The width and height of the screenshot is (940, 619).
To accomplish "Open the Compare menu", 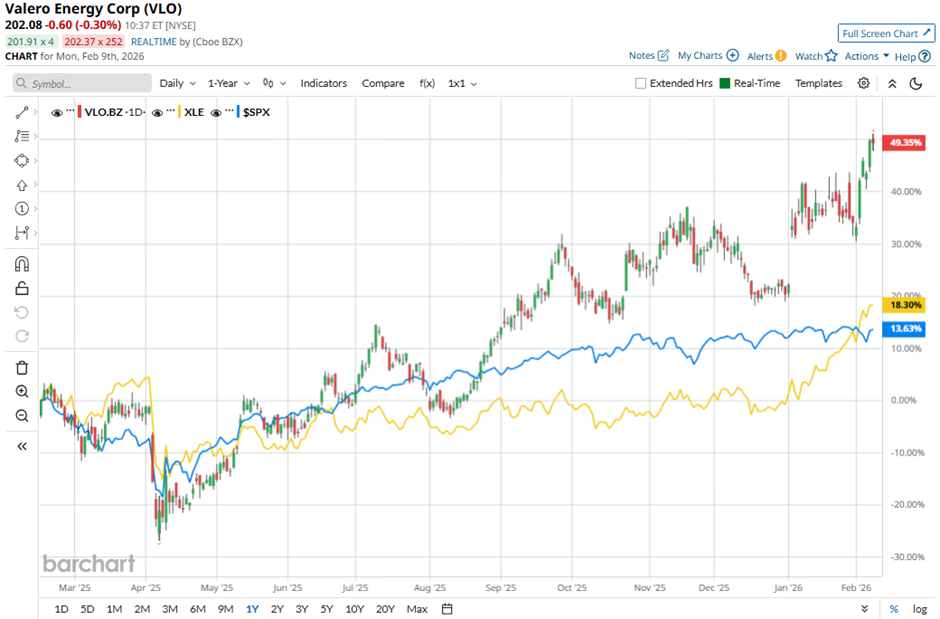I will coord(383,83).
